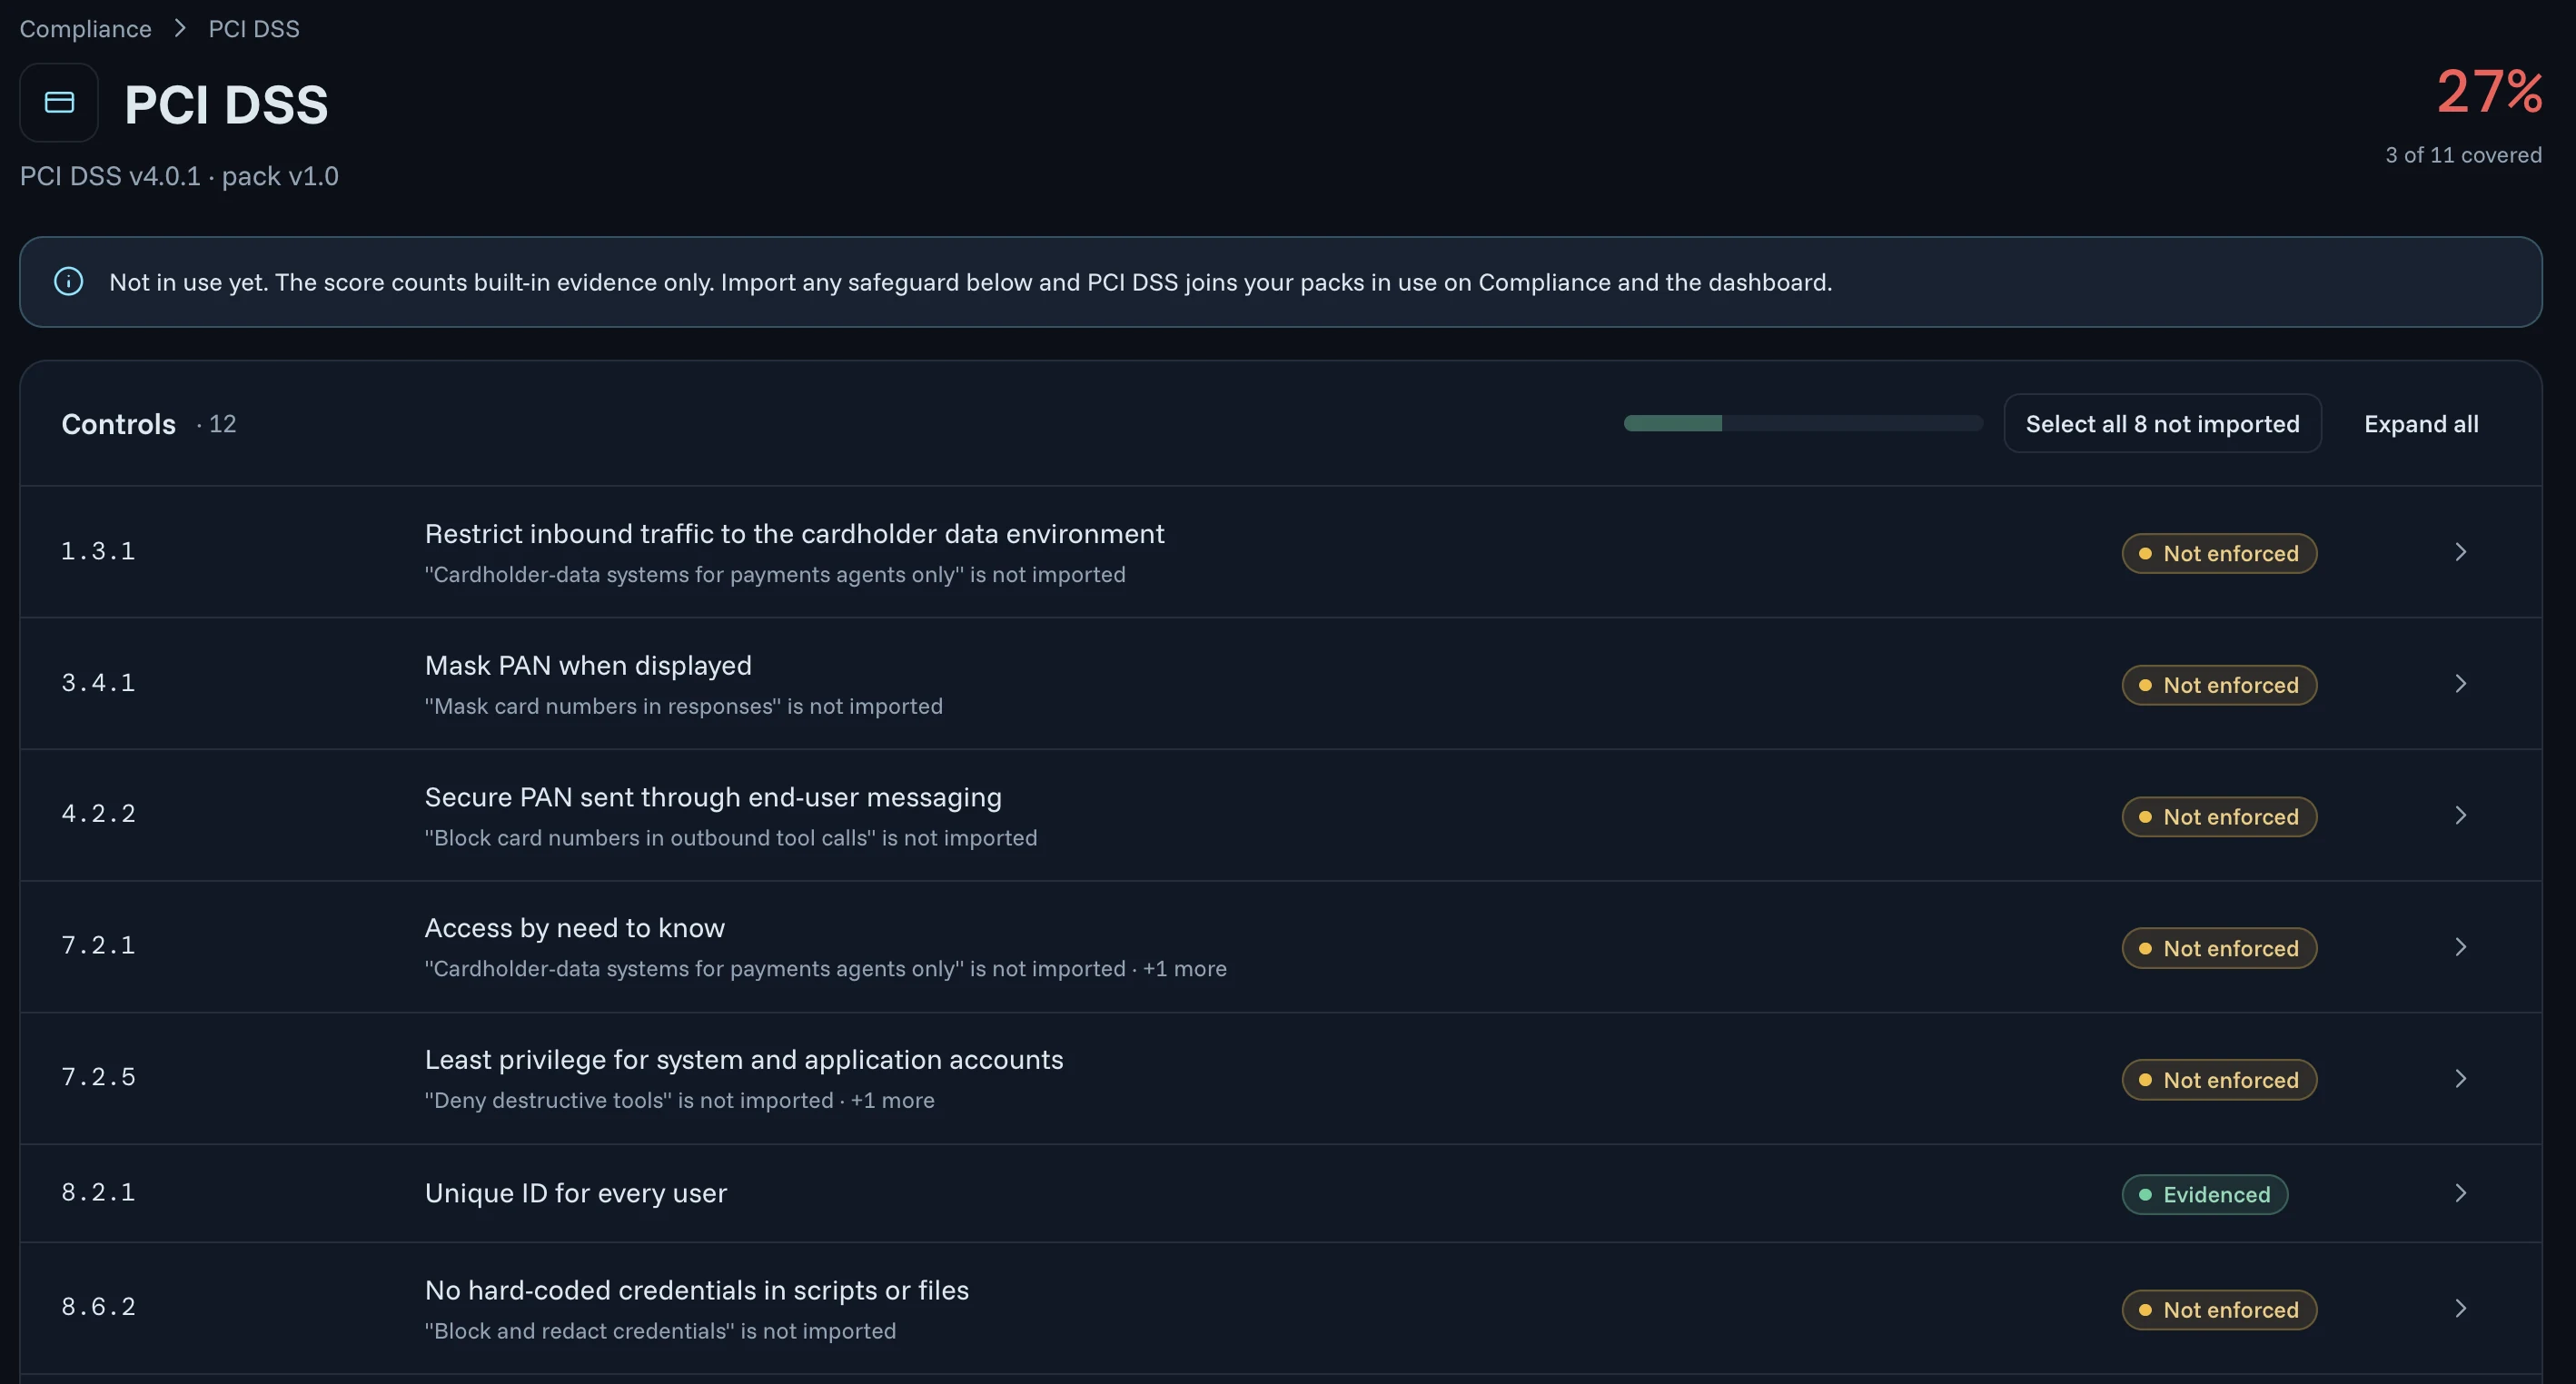The image size is (2576, 1384).
Task: Click the controls coverage progress bar
Action: click(1803, 424)
